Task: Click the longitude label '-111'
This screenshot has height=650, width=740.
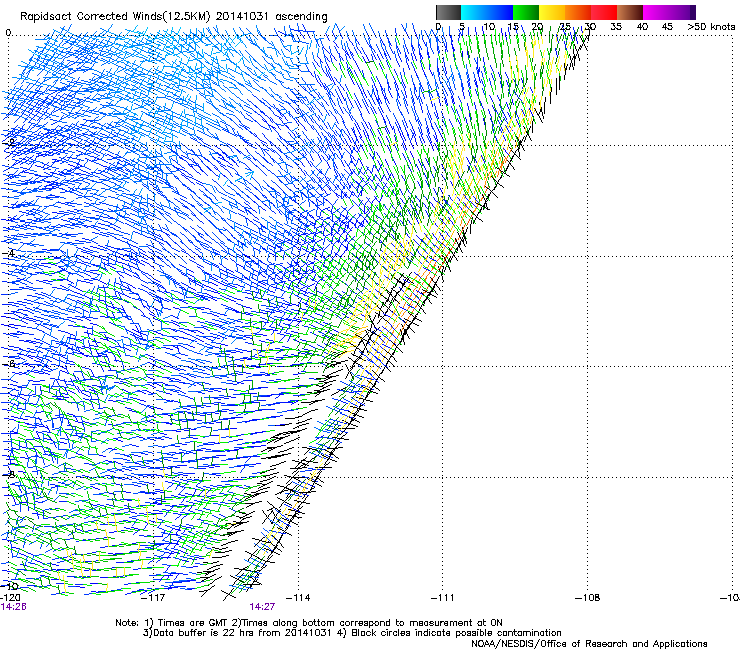Action: (x=443, y=598)
